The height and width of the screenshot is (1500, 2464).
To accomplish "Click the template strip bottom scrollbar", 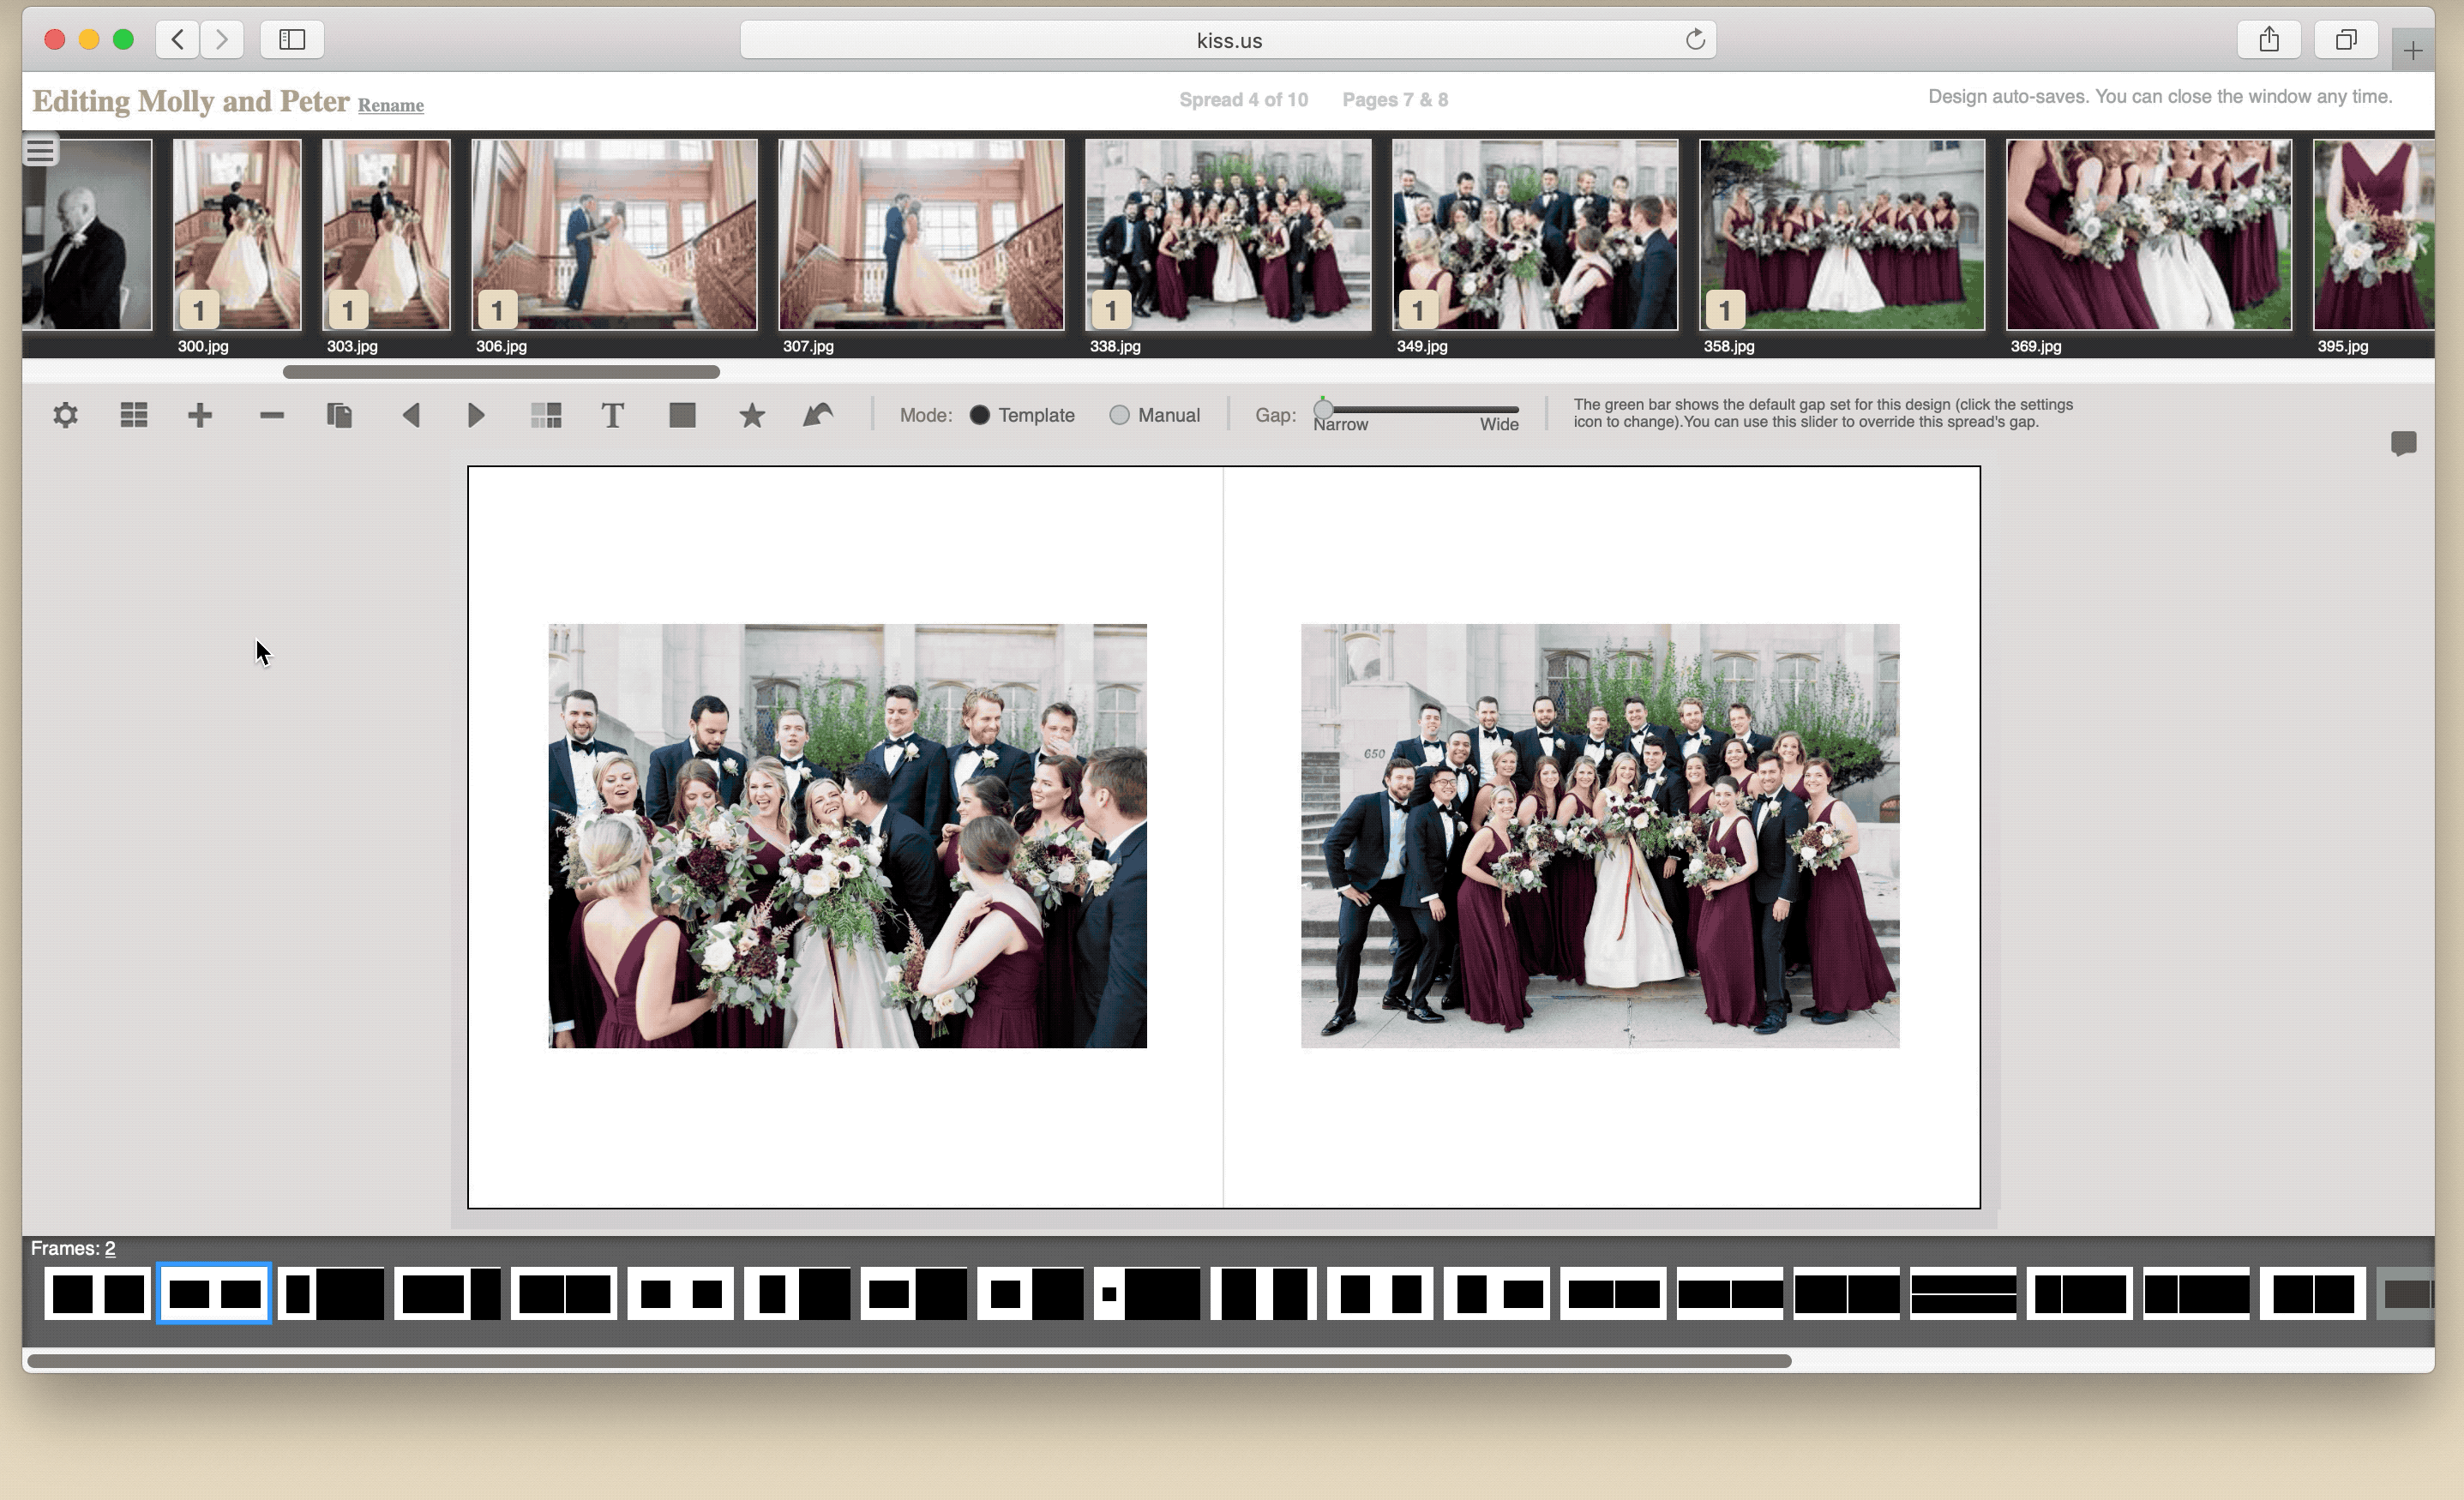I will pyautogui.click(x=909, y=1361).
